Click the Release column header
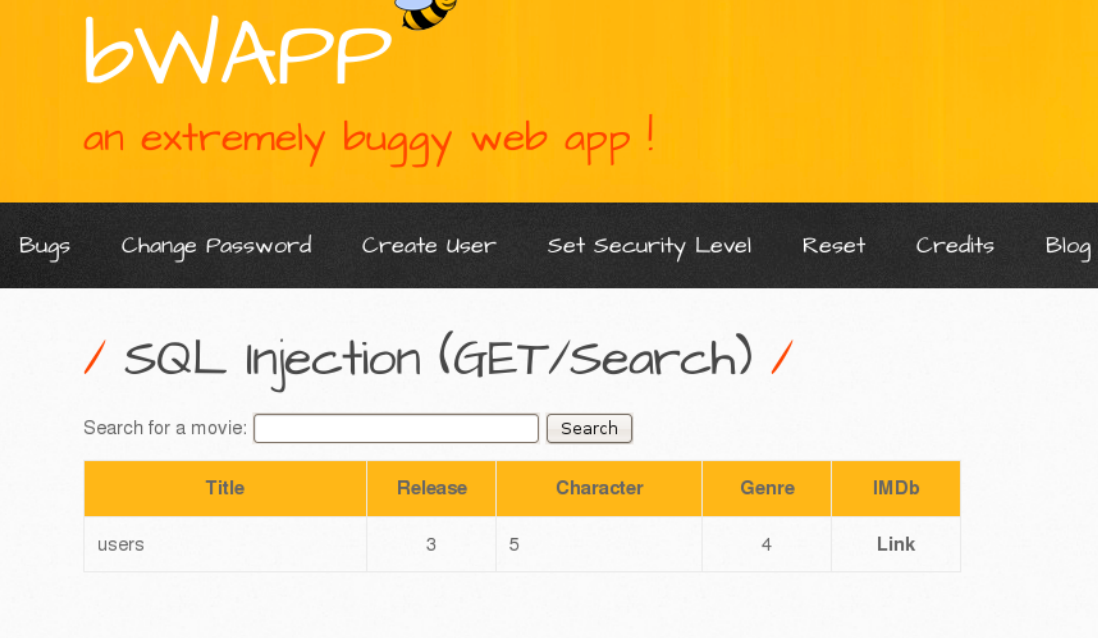The width and height of the screenshot is (1098, 638). (x=431, y=488)
